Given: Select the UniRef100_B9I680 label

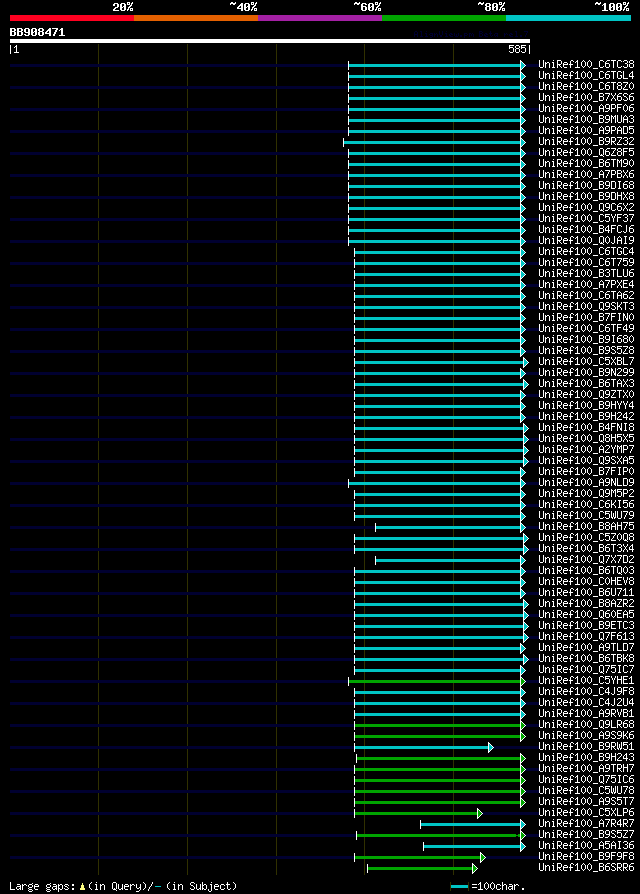Looking at the screenshot, I should [x=586, y=339].
